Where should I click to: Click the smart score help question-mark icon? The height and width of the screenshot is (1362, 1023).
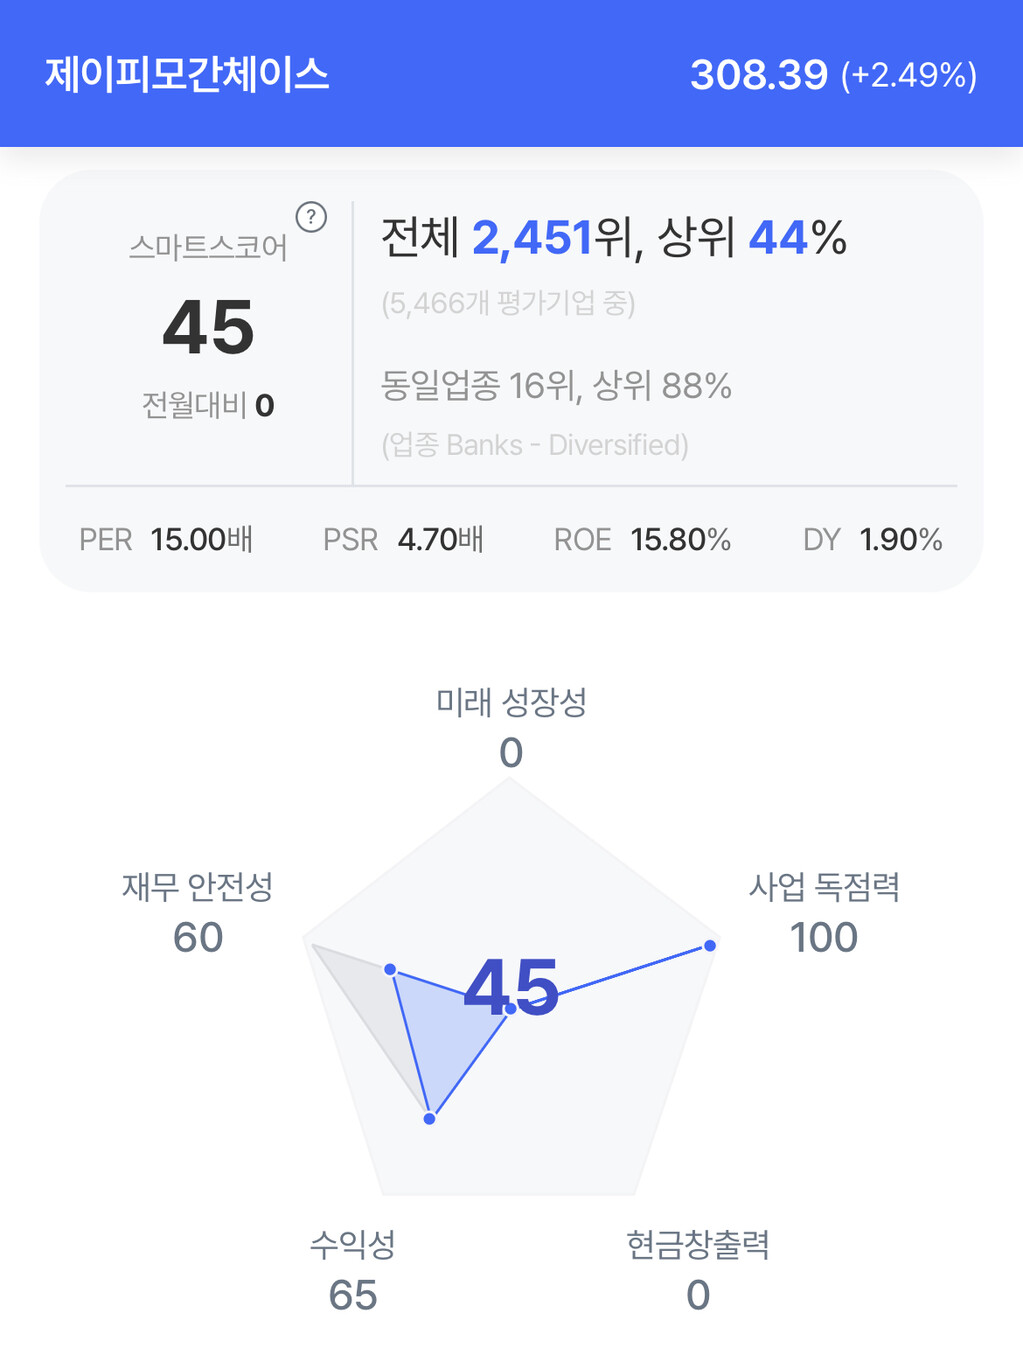click(311, 217)
